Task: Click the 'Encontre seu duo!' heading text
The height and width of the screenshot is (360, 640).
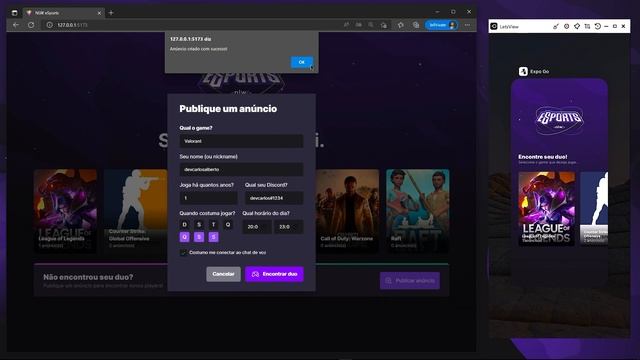Action: coord(542,157)
